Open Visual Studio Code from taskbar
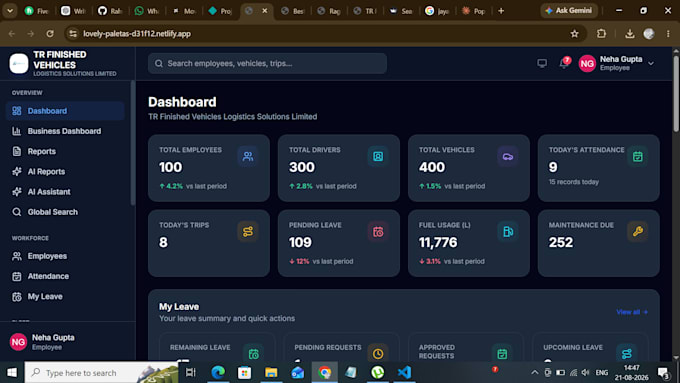The height and width of the screenshot is (383, 680). point(404,373)
